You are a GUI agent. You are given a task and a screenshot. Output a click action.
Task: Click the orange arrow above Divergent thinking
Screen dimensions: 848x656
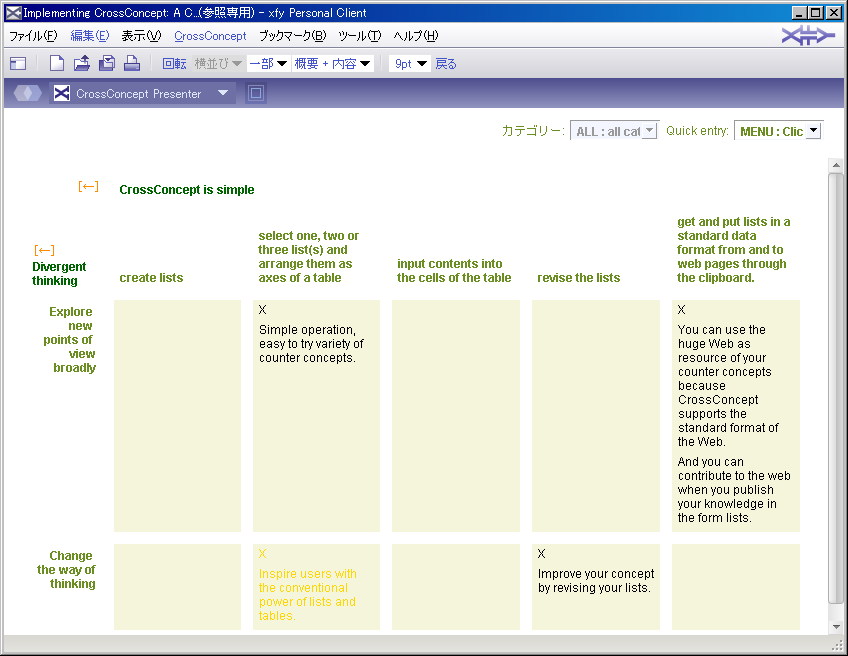click(x=44, y=250)
